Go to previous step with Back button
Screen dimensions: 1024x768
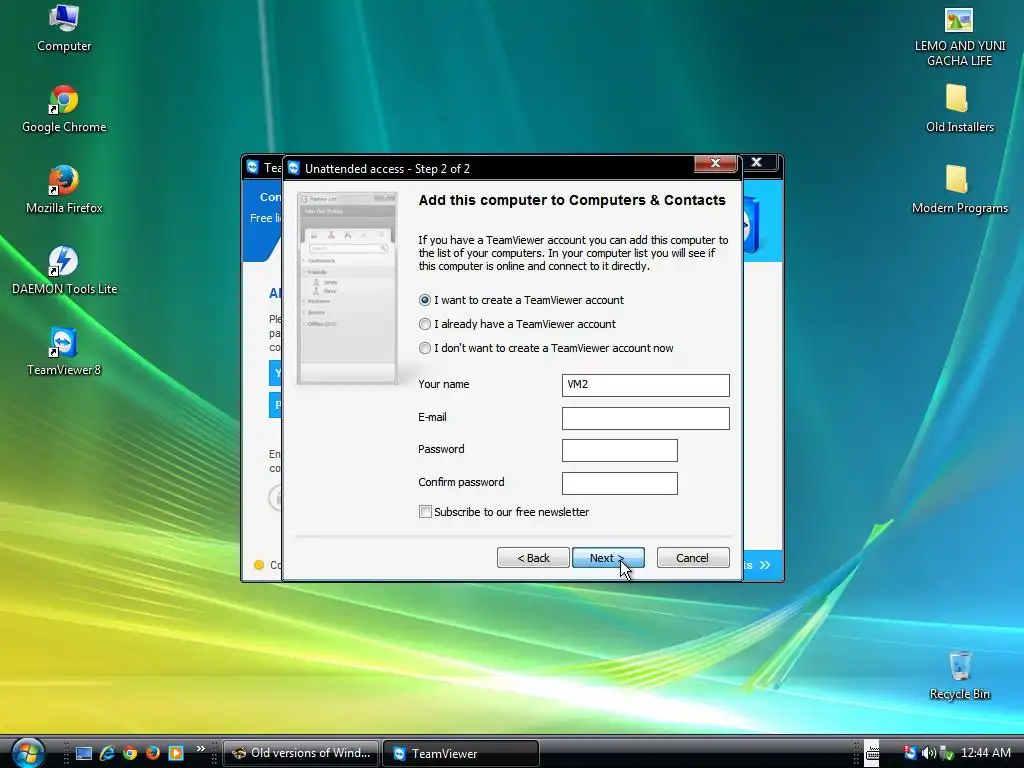coord(533,558)
